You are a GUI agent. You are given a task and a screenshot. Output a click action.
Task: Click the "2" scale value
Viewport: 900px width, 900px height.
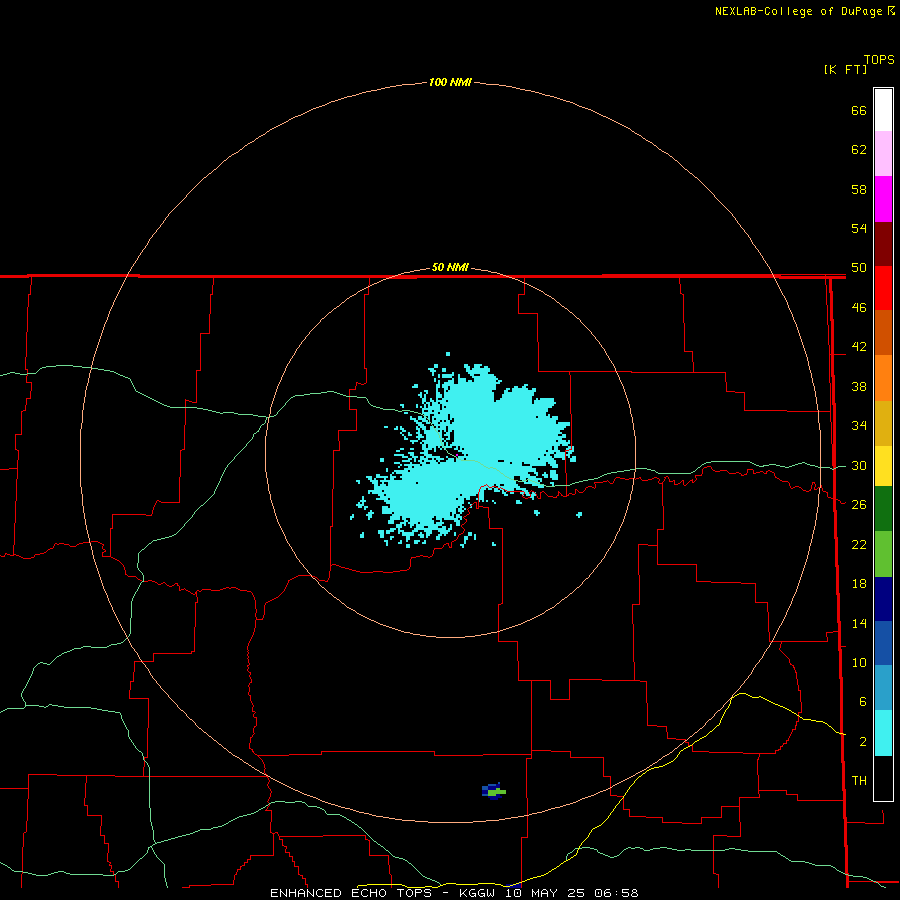click(862, 742)
